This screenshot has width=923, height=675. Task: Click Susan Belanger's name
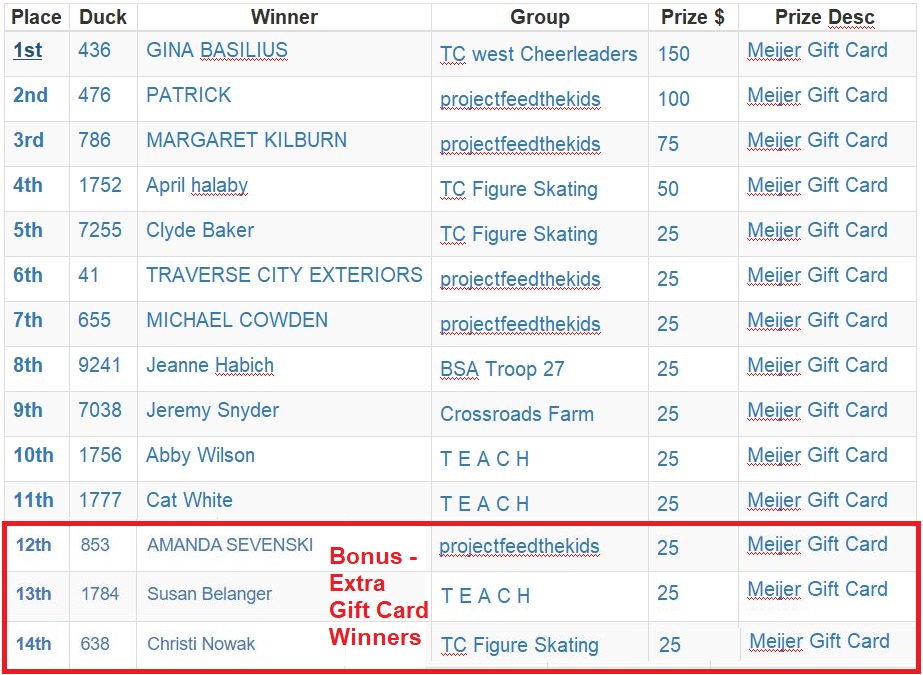pos(210,594)
